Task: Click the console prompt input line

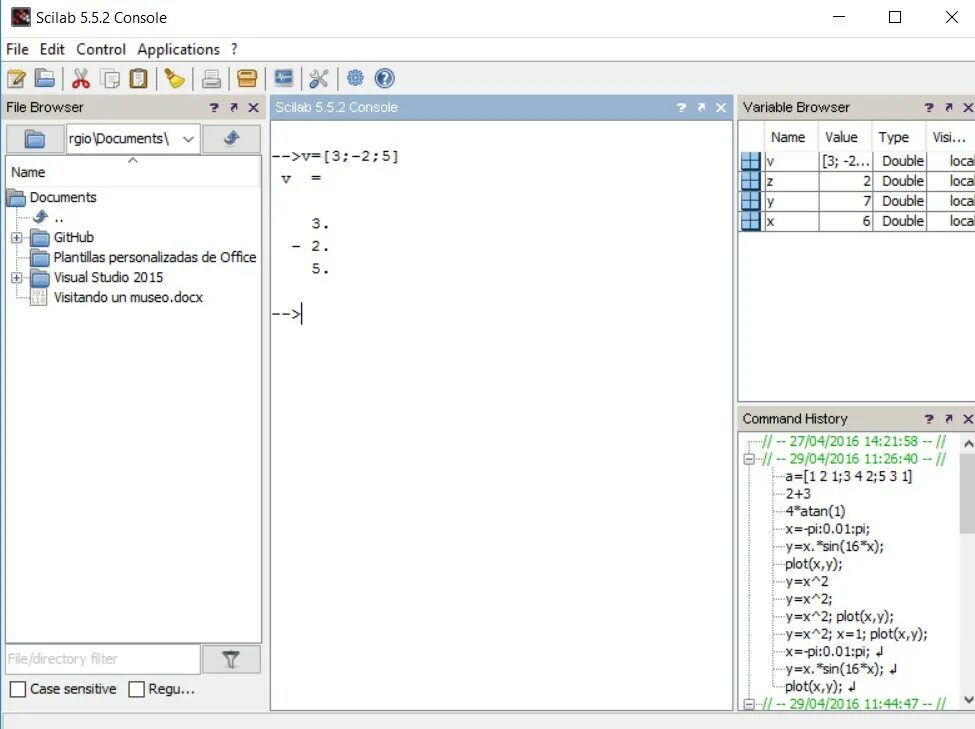Action: click(501, 313)
